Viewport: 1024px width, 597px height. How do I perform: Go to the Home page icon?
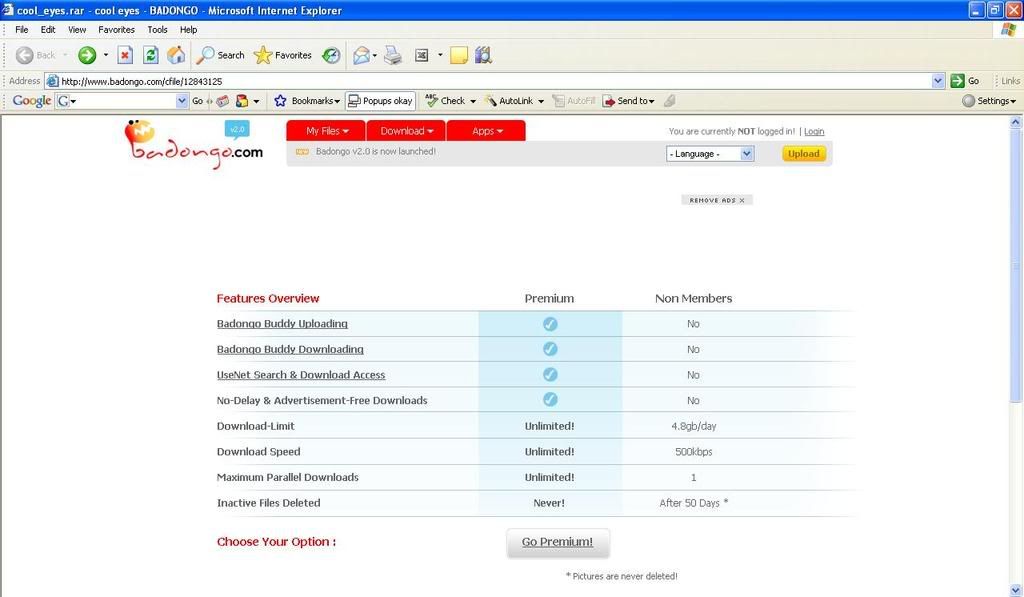(176, 55)
